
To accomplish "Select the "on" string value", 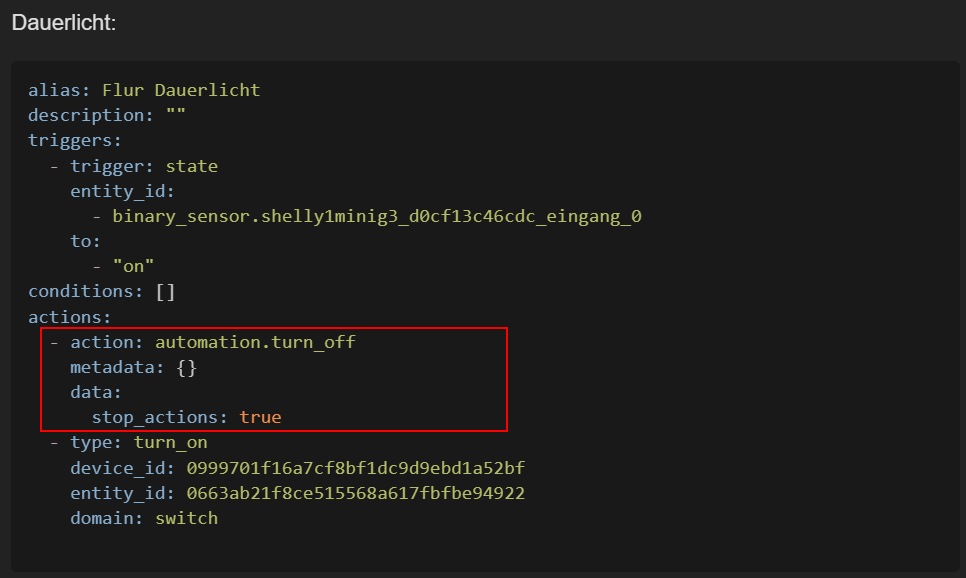I will click(x=133, y=267).
